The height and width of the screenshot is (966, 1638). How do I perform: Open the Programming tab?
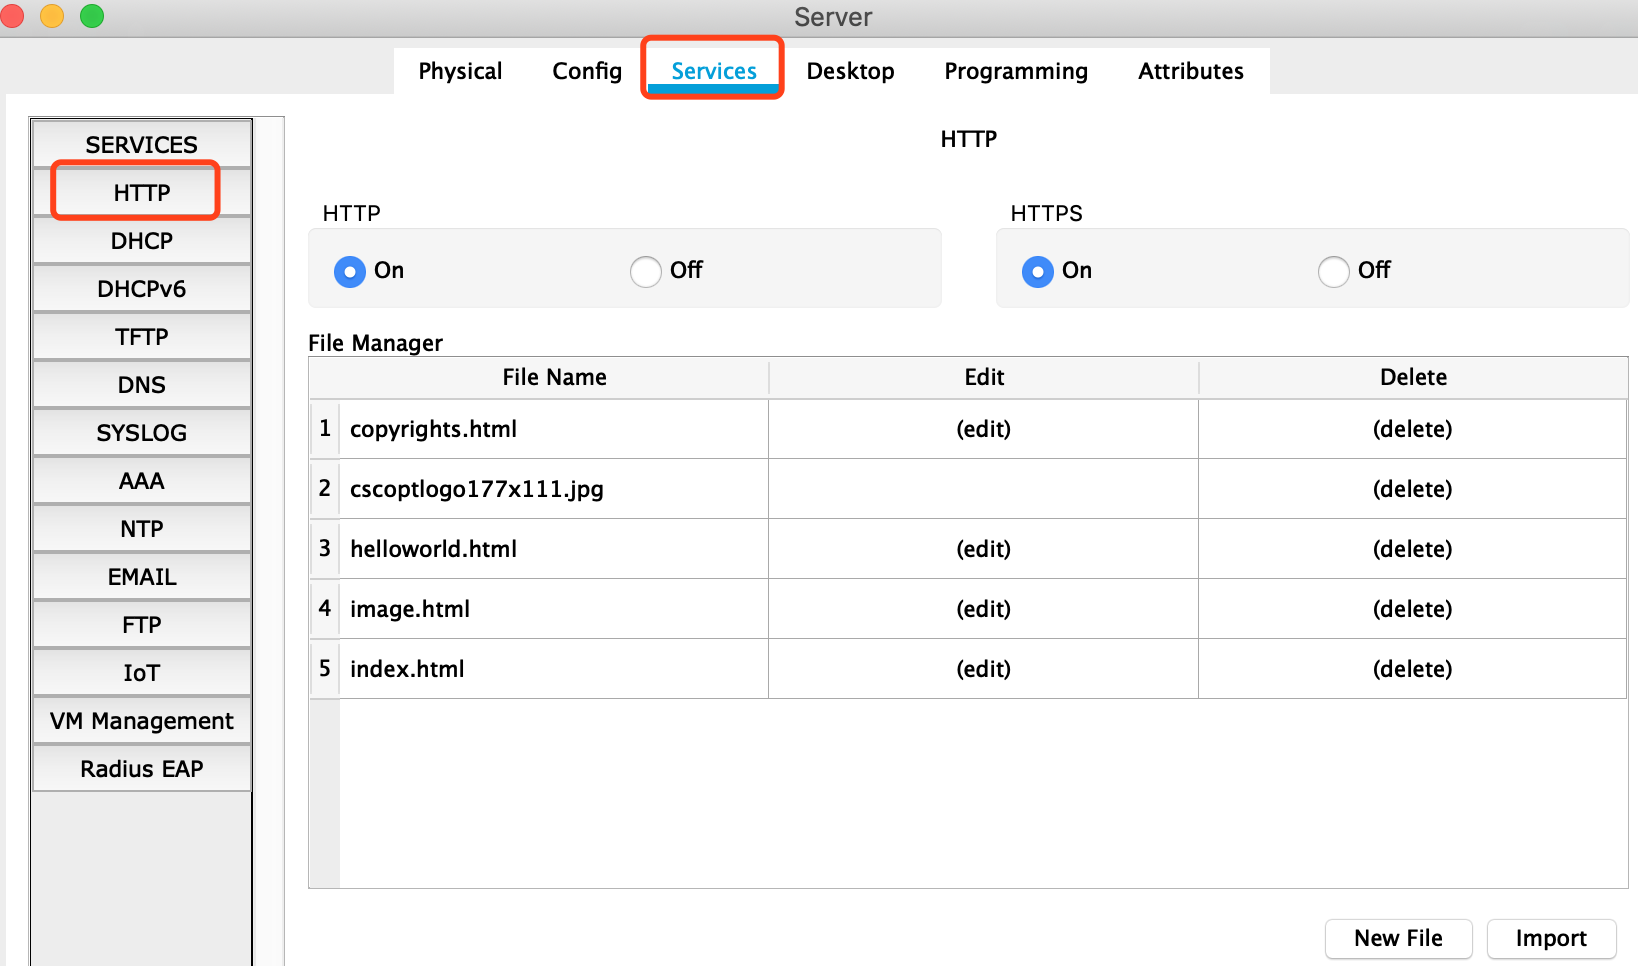pos(1015,71)
